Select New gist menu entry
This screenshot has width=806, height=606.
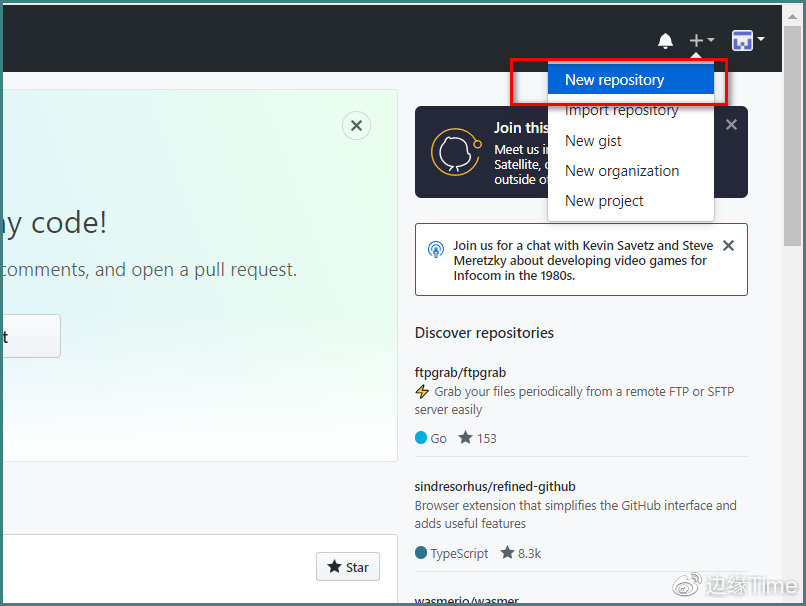click(x=631, y=140)
